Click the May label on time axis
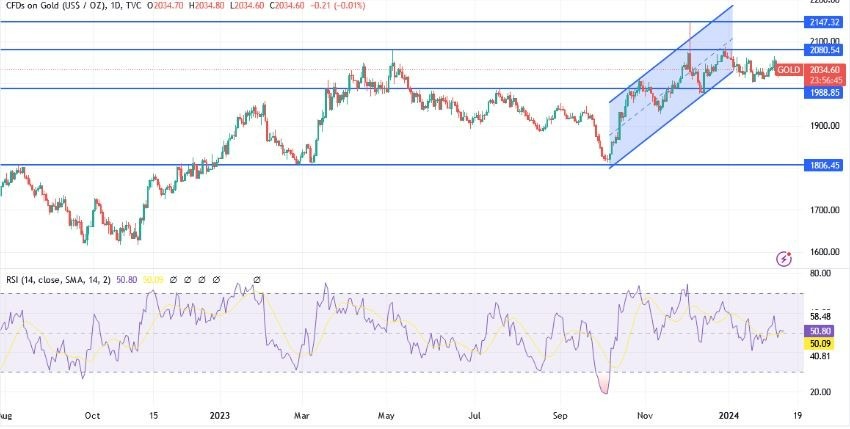Screen dimensions: 850x429 click(x=386, y=415)
